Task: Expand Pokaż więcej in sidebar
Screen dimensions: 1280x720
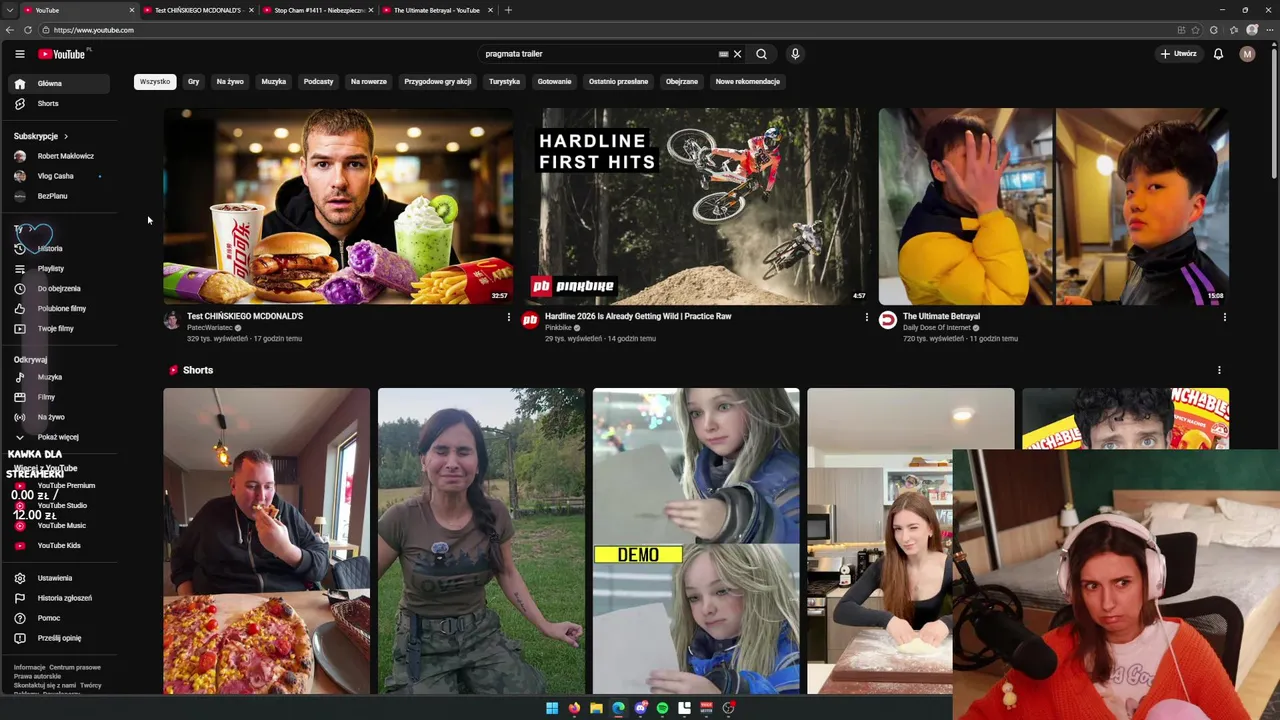Action: click(60, 437)
